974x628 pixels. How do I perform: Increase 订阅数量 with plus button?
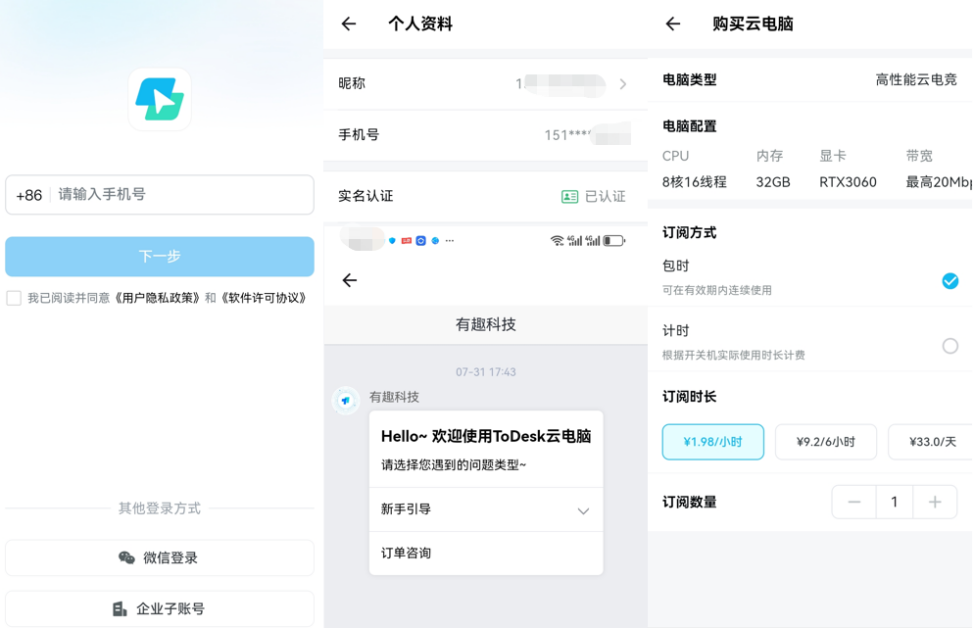[x=935, y=502]
